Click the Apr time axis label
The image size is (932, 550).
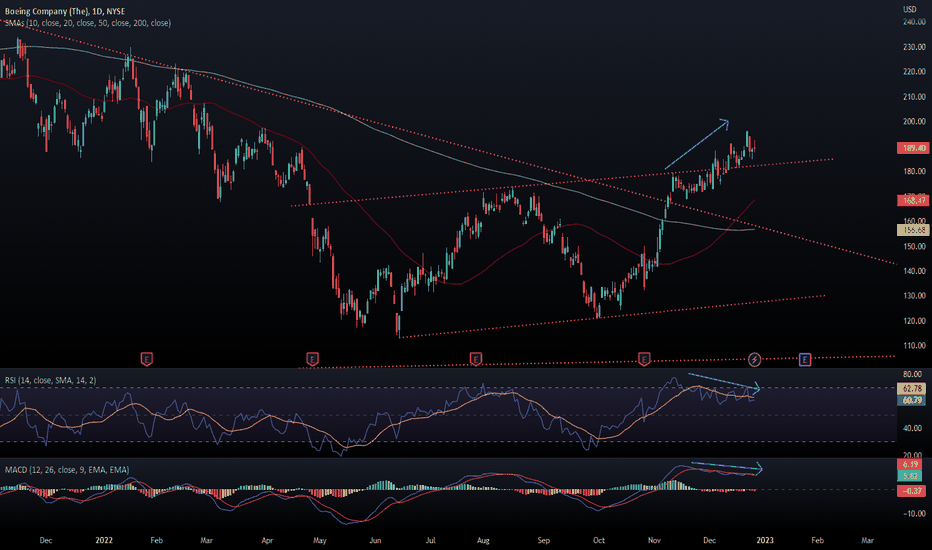coord(267,540)
